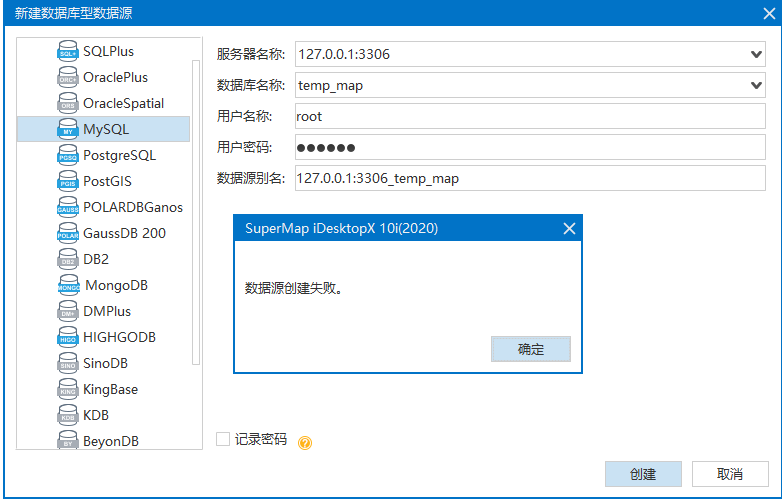
Task: Select the BeyonDB list label
Action: click(111, 441)
